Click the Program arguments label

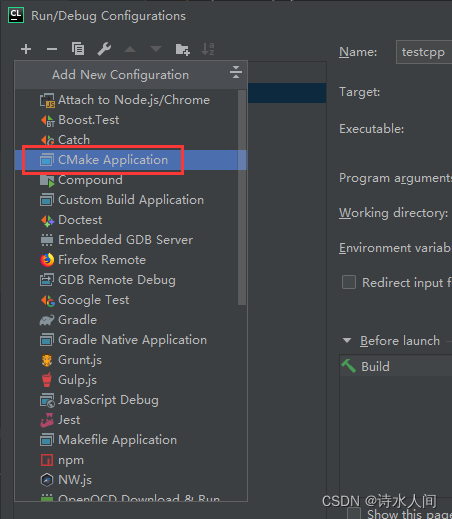click(x=395, y=178)
